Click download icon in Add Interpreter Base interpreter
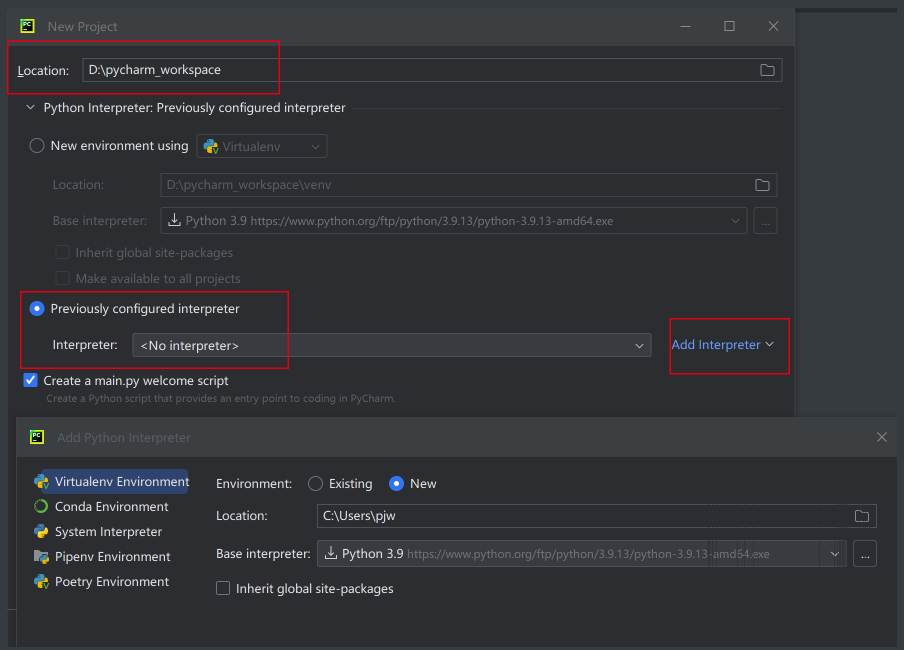The width and height of the screenshot is (904, 650). [x=331, y=553]
